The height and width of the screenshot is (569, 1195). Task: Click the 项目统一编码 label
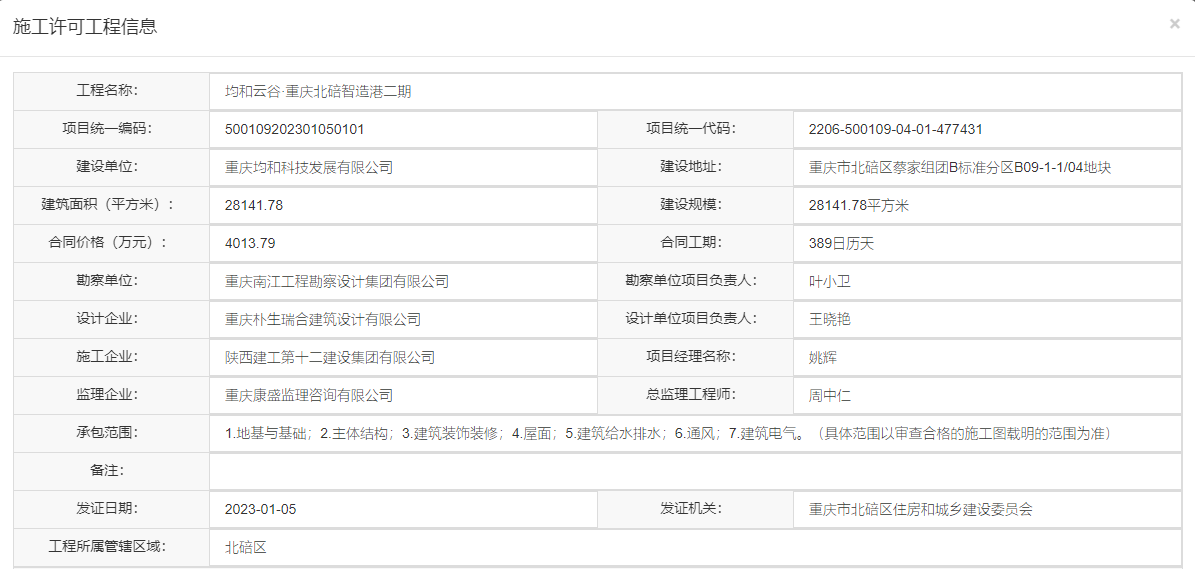(106, 129)
